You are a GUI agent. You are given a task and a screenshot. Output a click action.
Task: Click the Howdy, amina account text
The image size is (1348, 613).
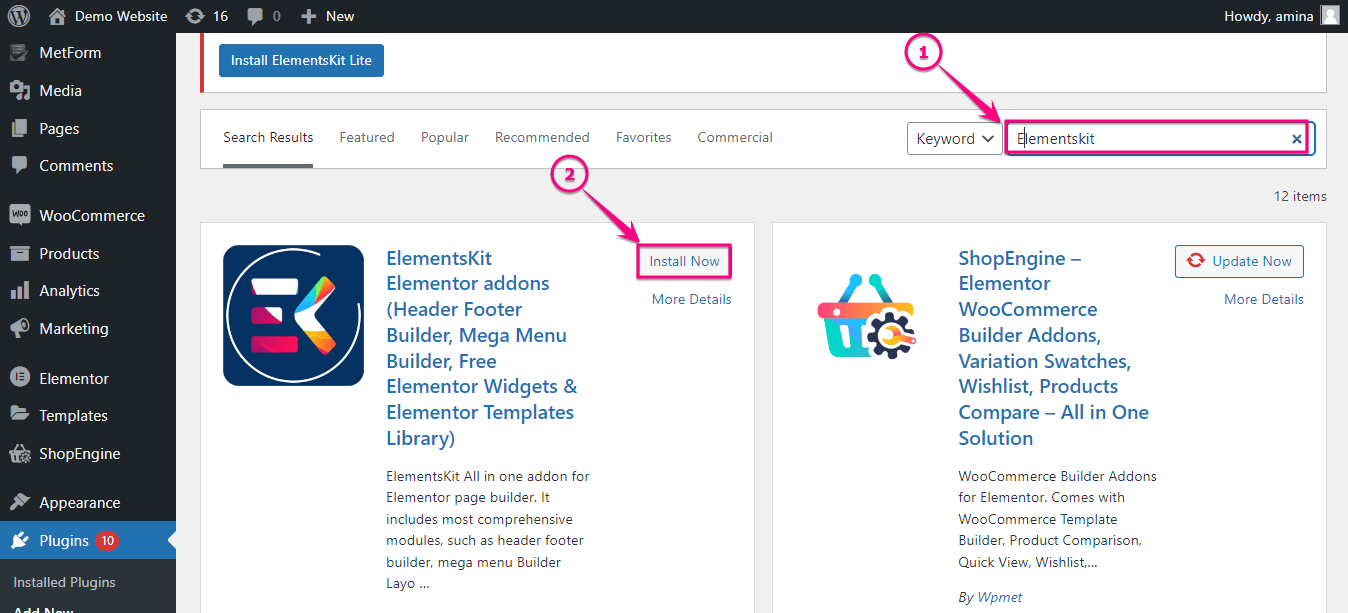coord(1269,16)
